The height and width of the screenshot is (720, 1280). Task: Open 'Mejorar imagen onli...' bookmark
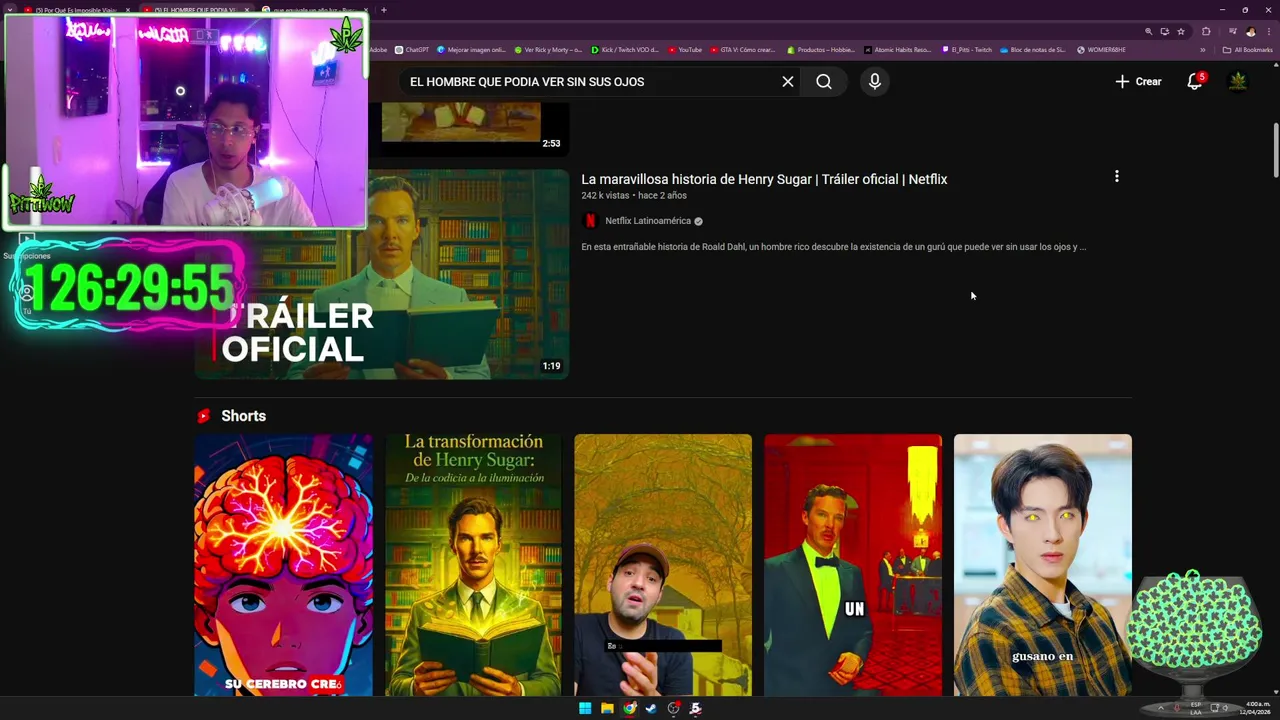coord(472,50)
